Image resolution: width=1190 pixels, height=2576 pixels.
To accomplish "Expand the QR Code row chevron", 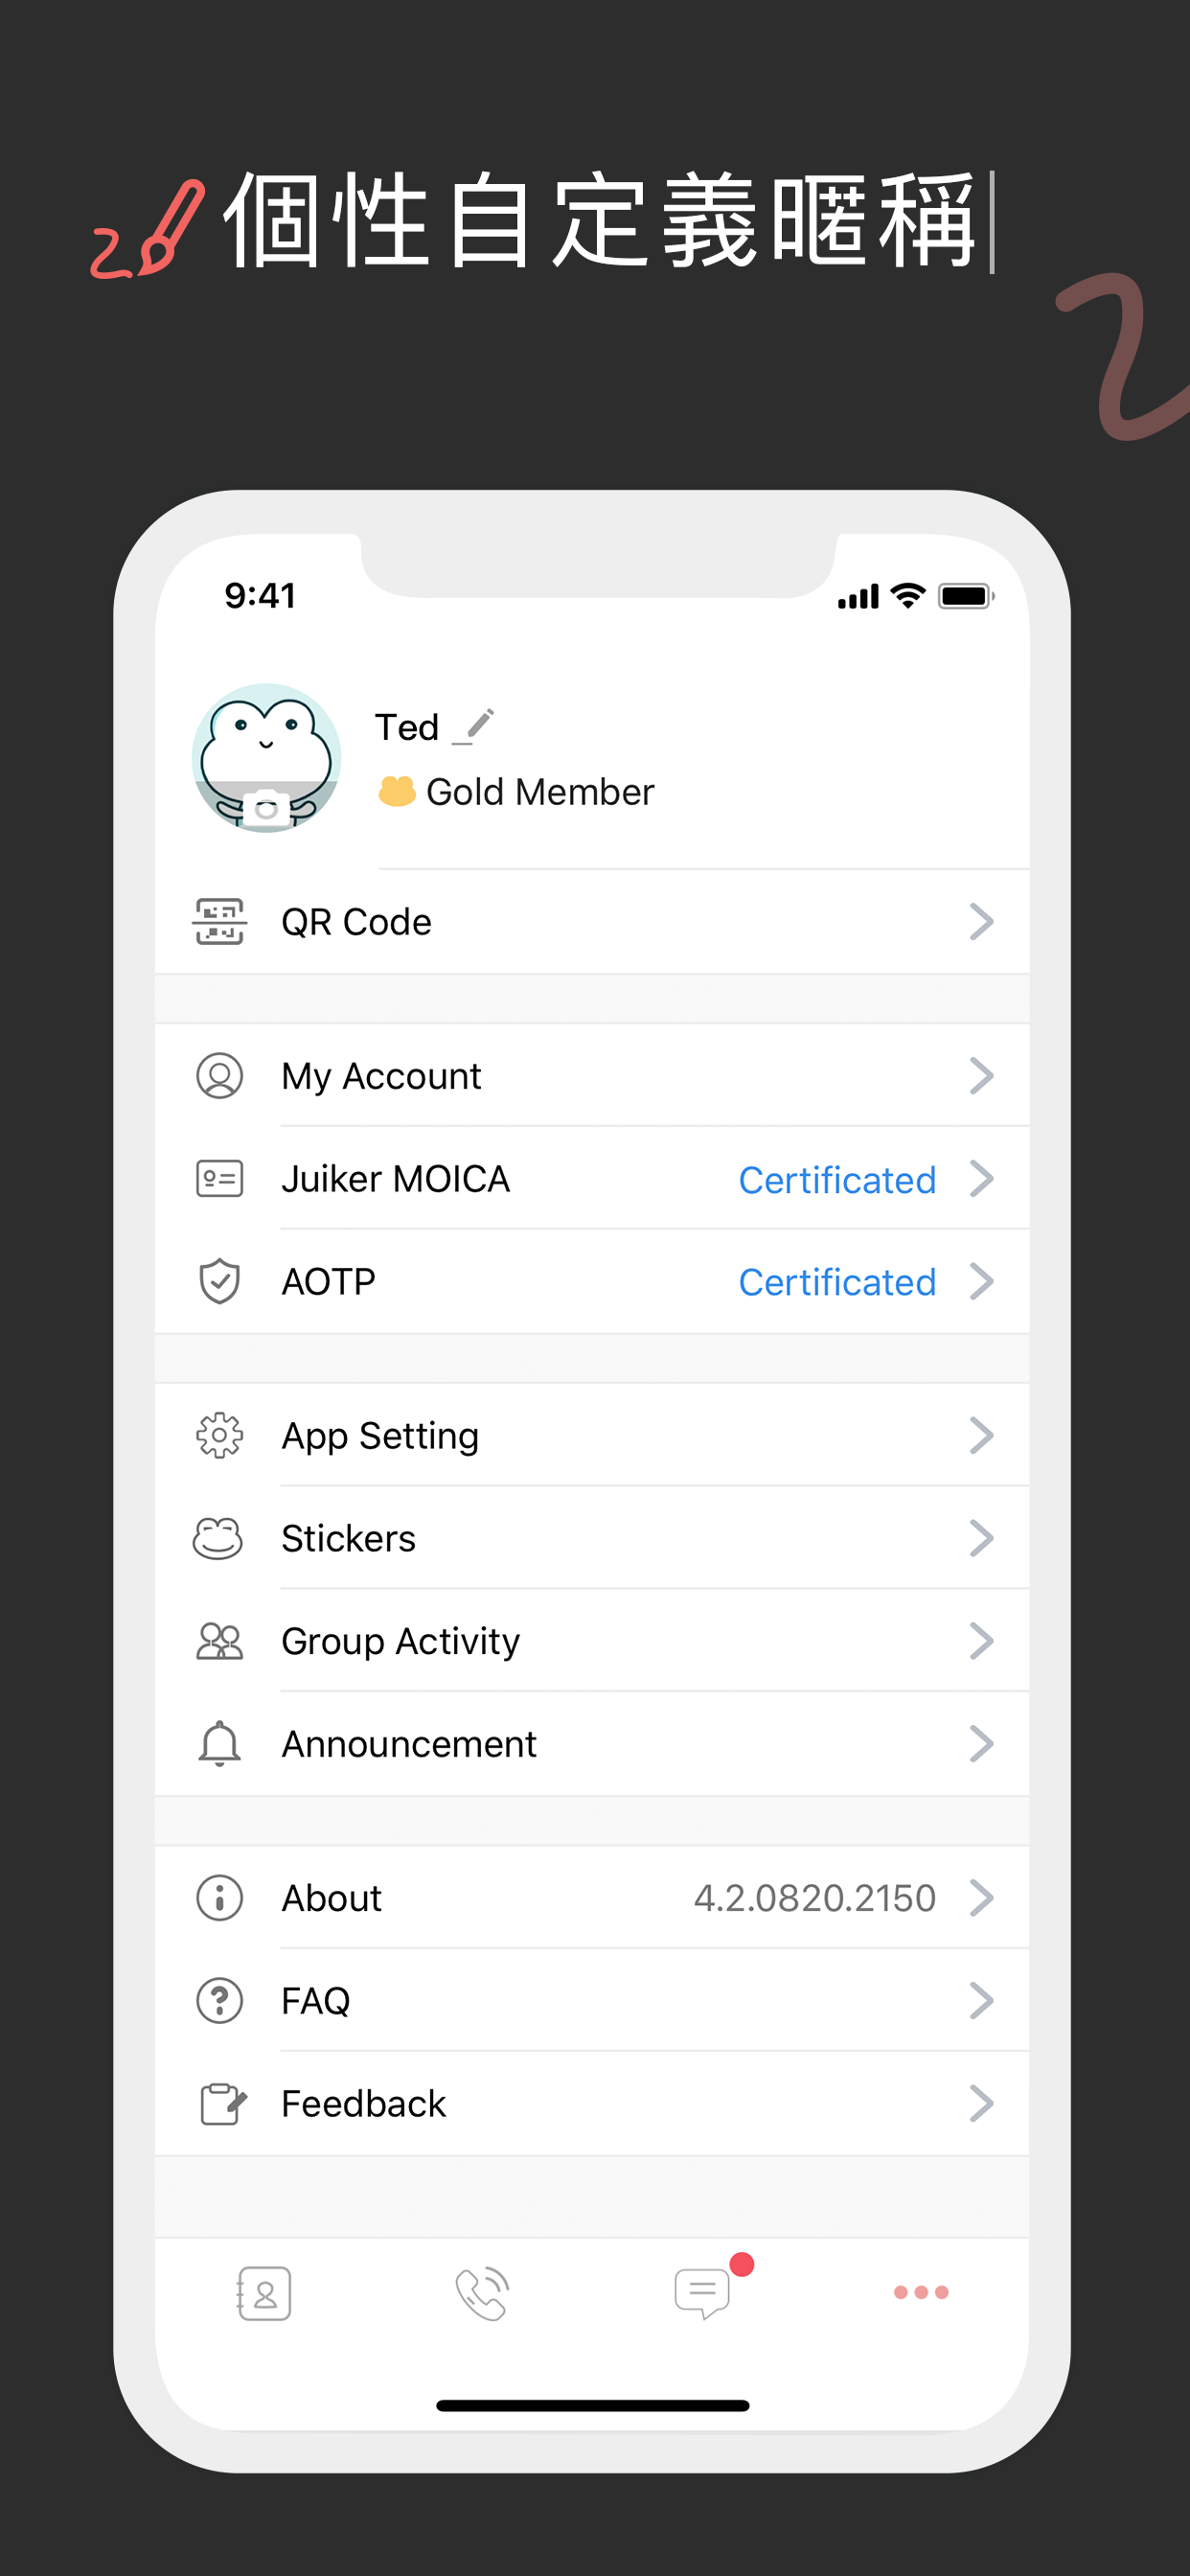I will click(x=981, y=921).
